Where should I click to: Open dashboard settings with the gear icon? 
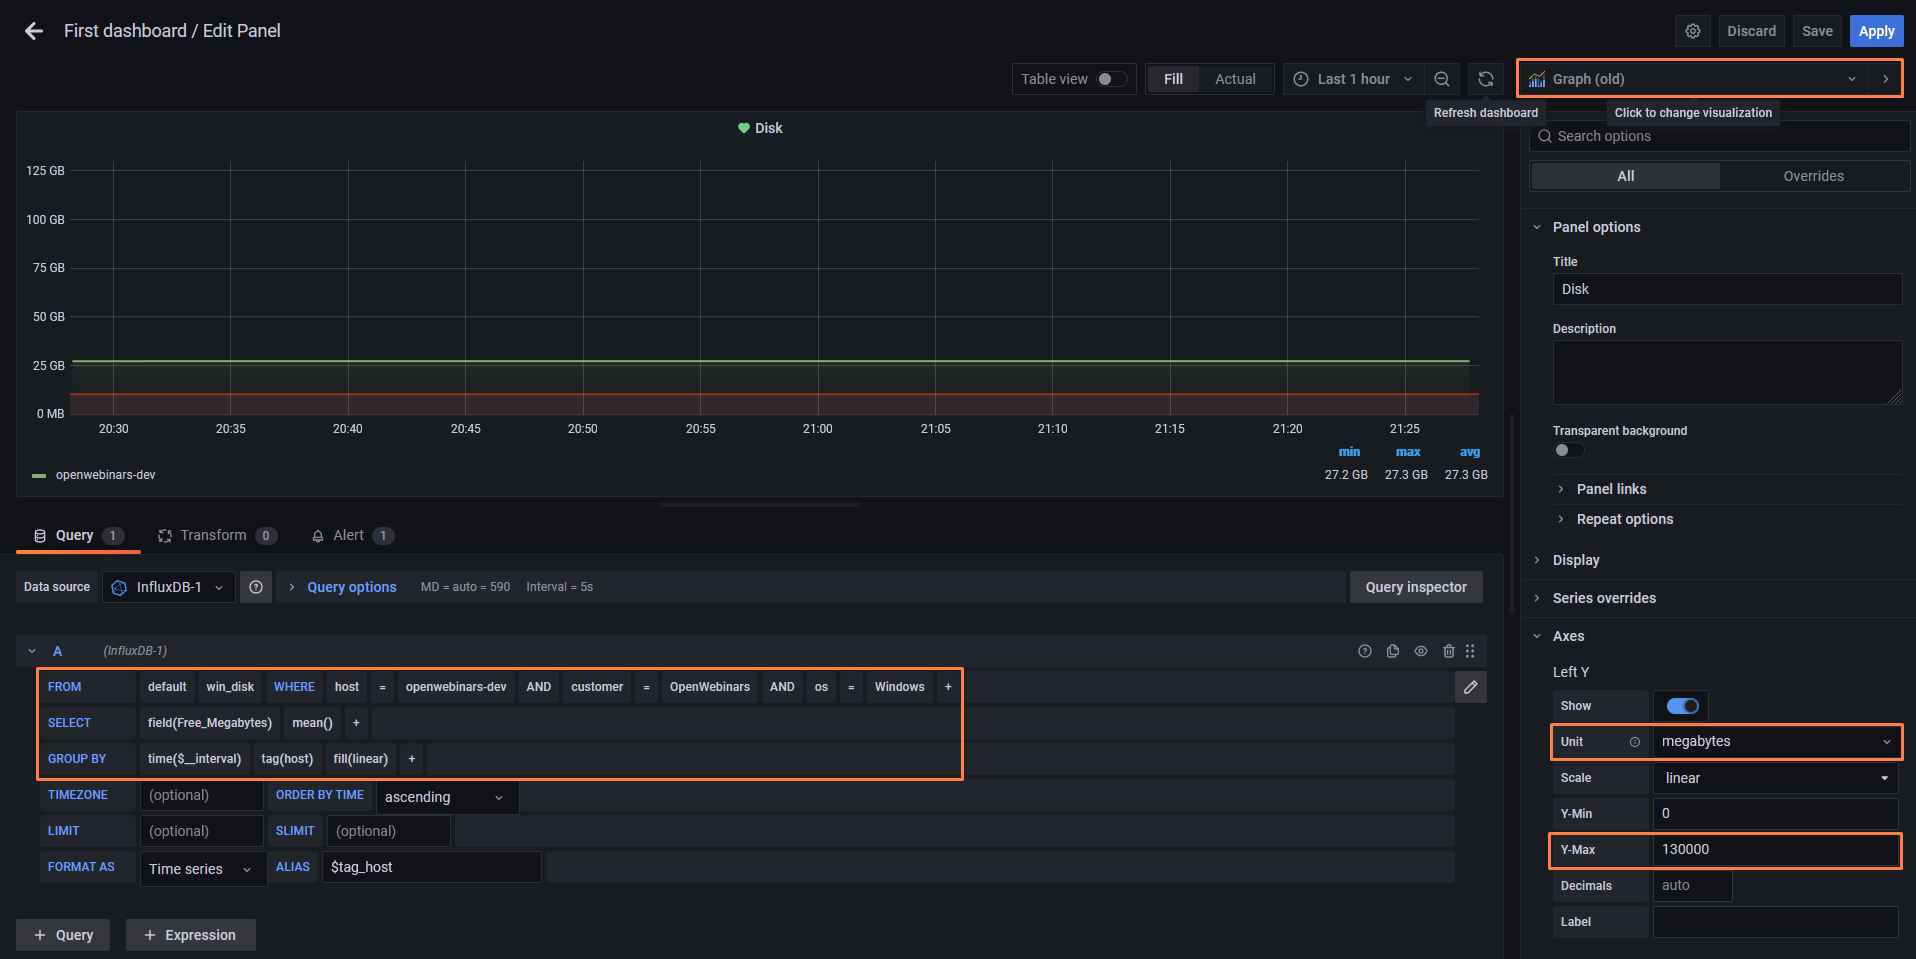pyautogui.click(x=1693, y=30)
